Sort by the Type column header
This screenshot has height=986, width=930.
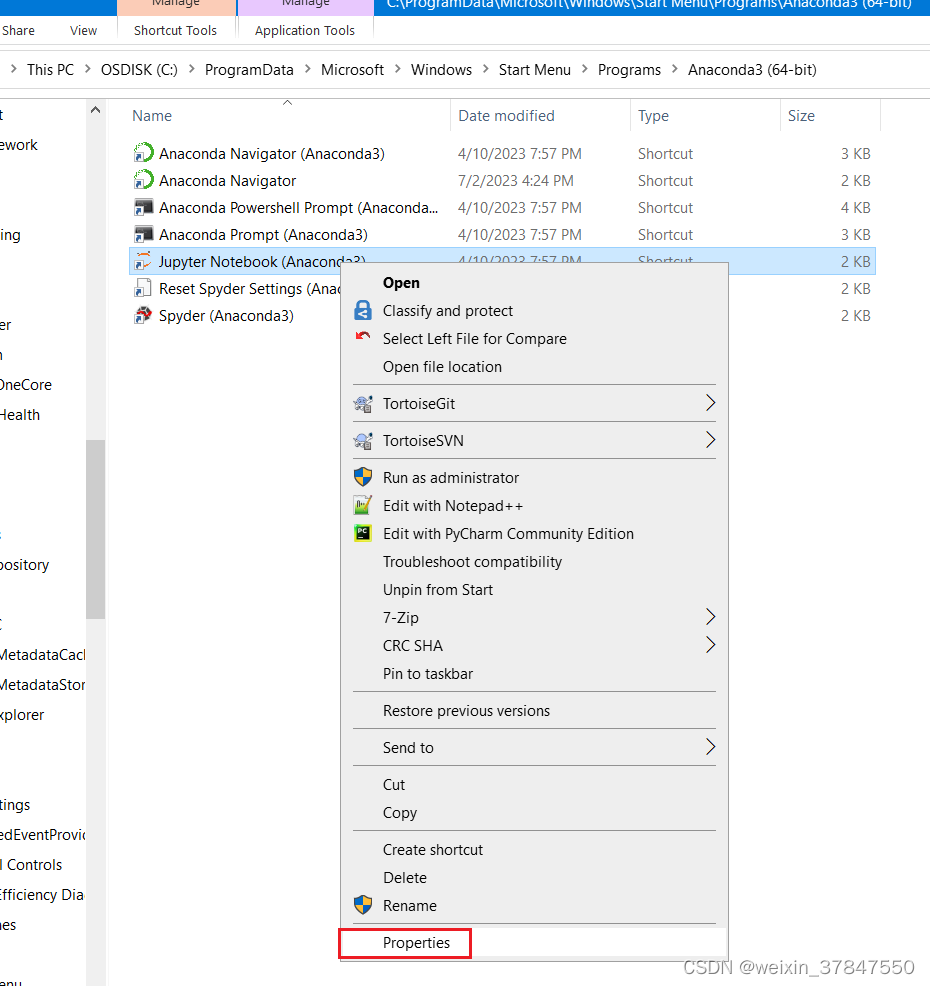pyautogui.click(x=653, y=116)
